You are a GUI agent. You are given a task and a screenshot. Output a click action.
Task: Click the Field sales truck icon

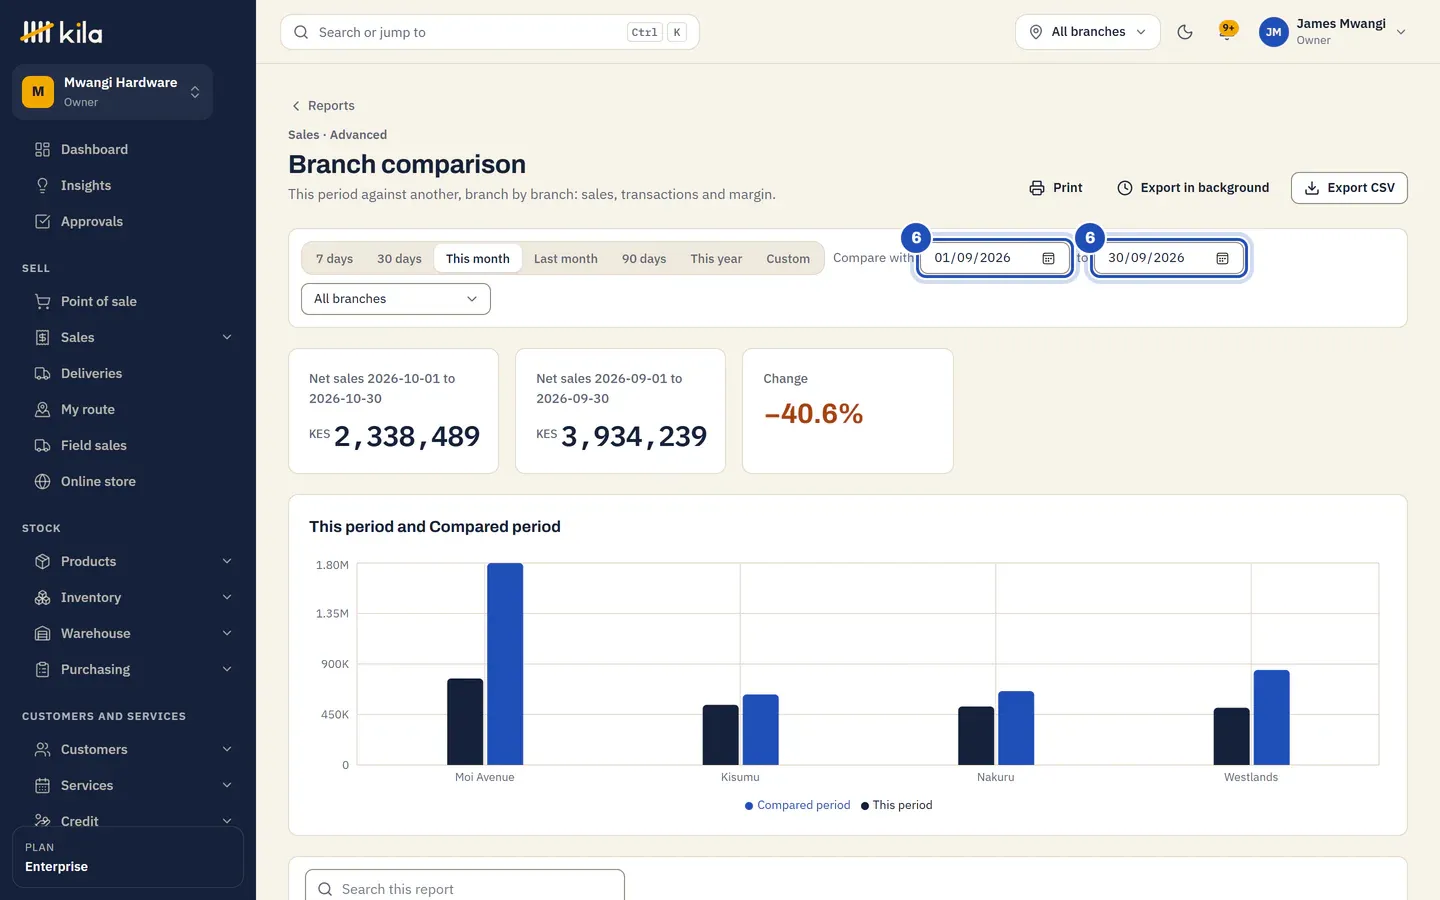coord(42,445)
